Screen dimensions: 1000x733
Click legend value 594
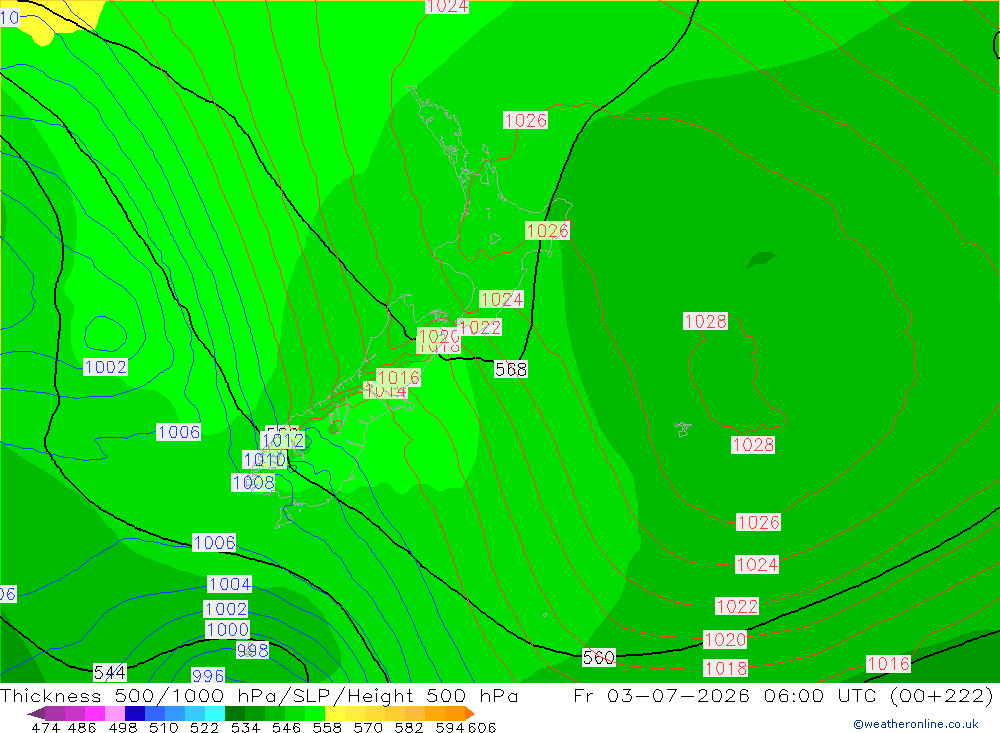[450, 728]
